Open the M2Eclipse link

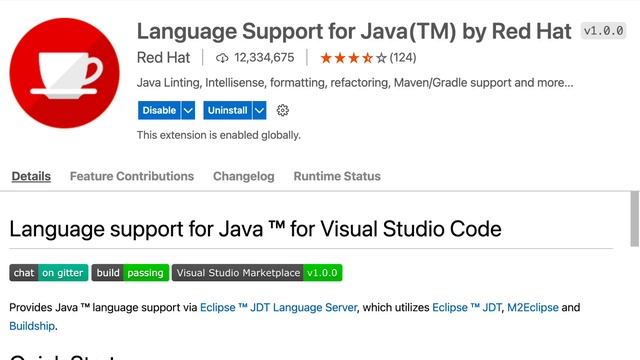[x=533, y=307]
